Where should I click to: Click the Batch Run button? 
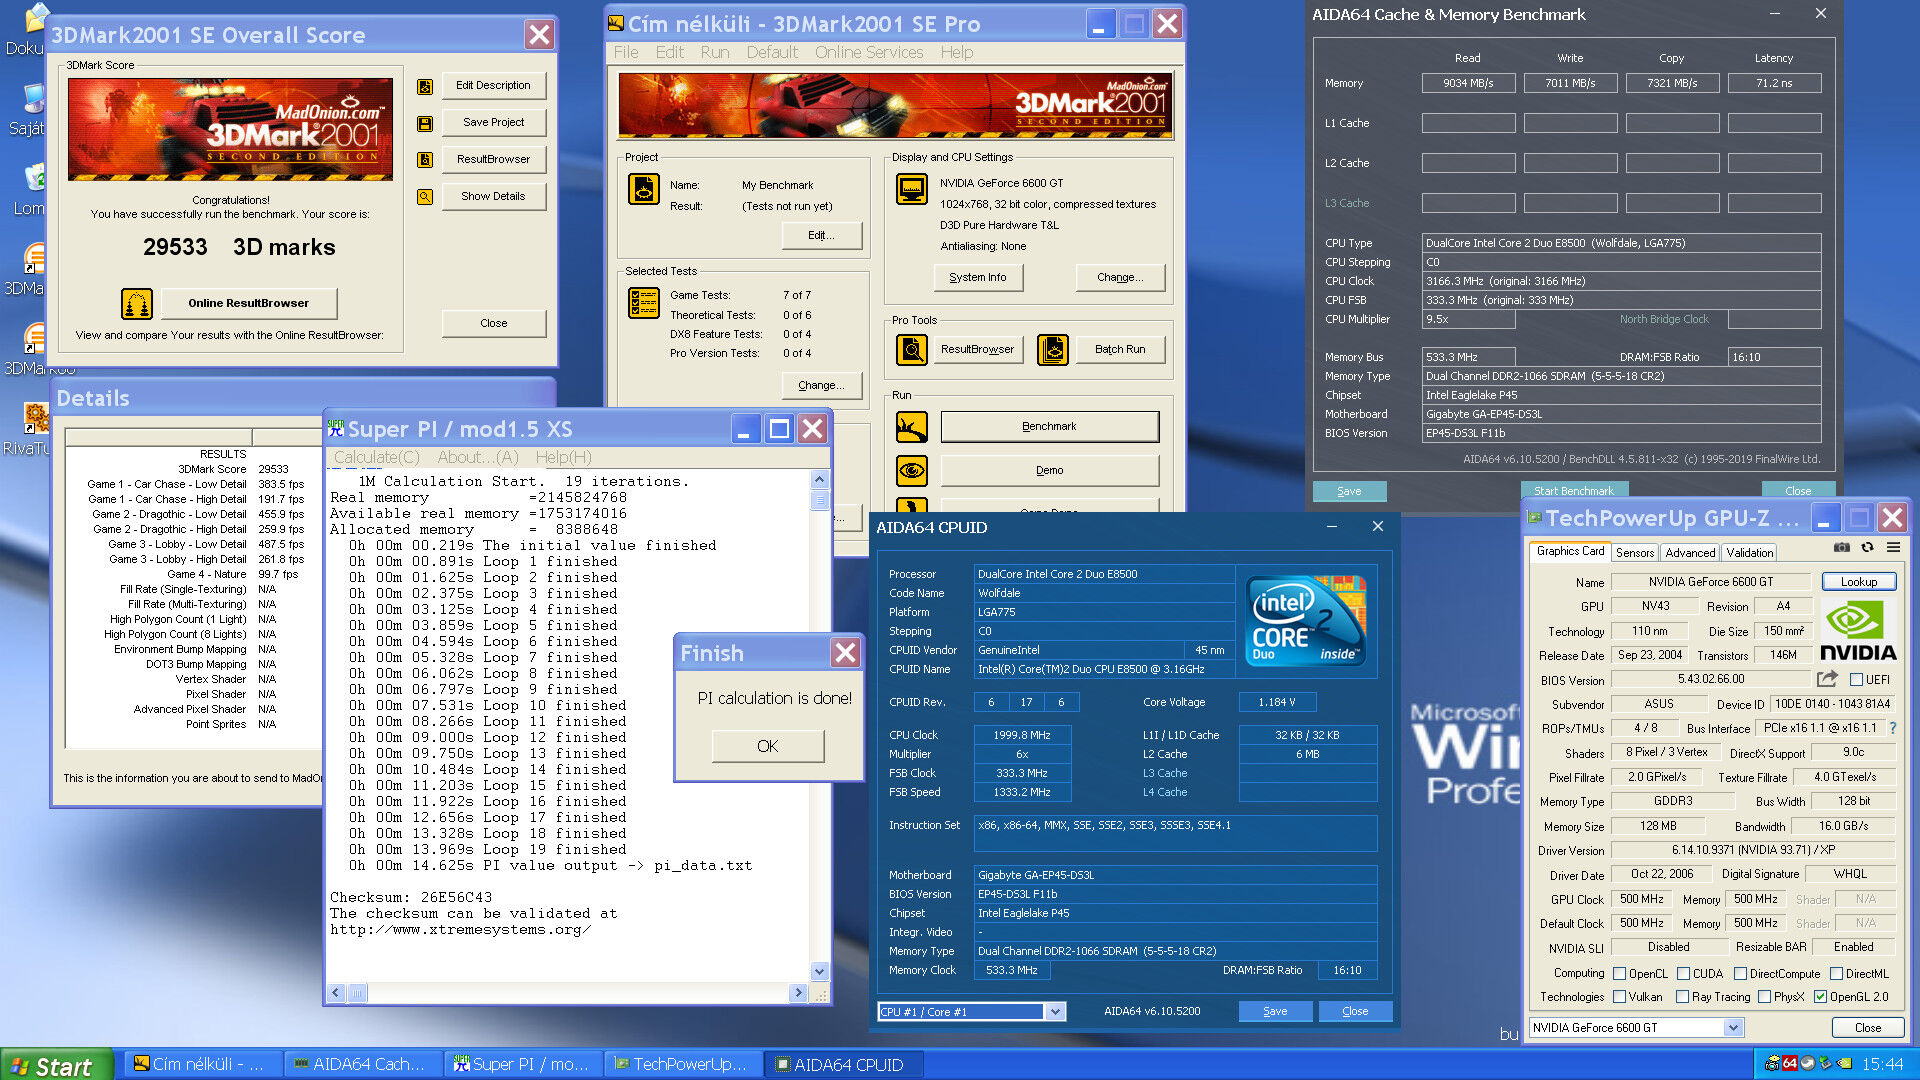[1120, 349]
